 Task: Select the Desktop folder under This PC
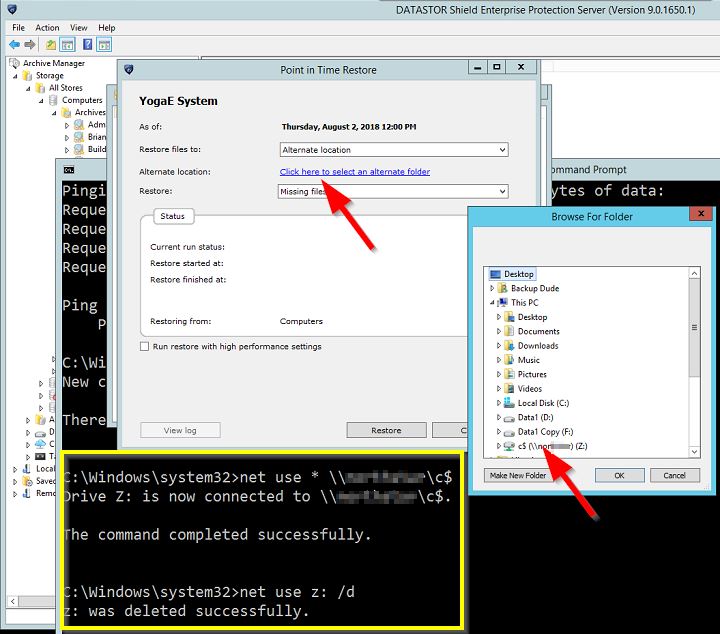tap(532, 317)
